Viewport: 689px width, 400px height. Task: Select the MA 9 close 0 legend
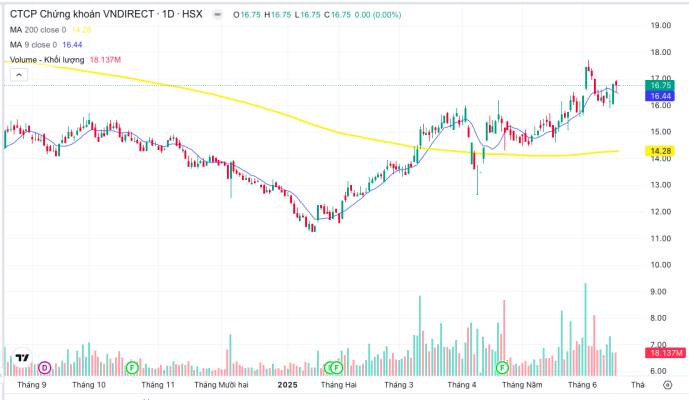pyautogui.click(x=33, y=45)
